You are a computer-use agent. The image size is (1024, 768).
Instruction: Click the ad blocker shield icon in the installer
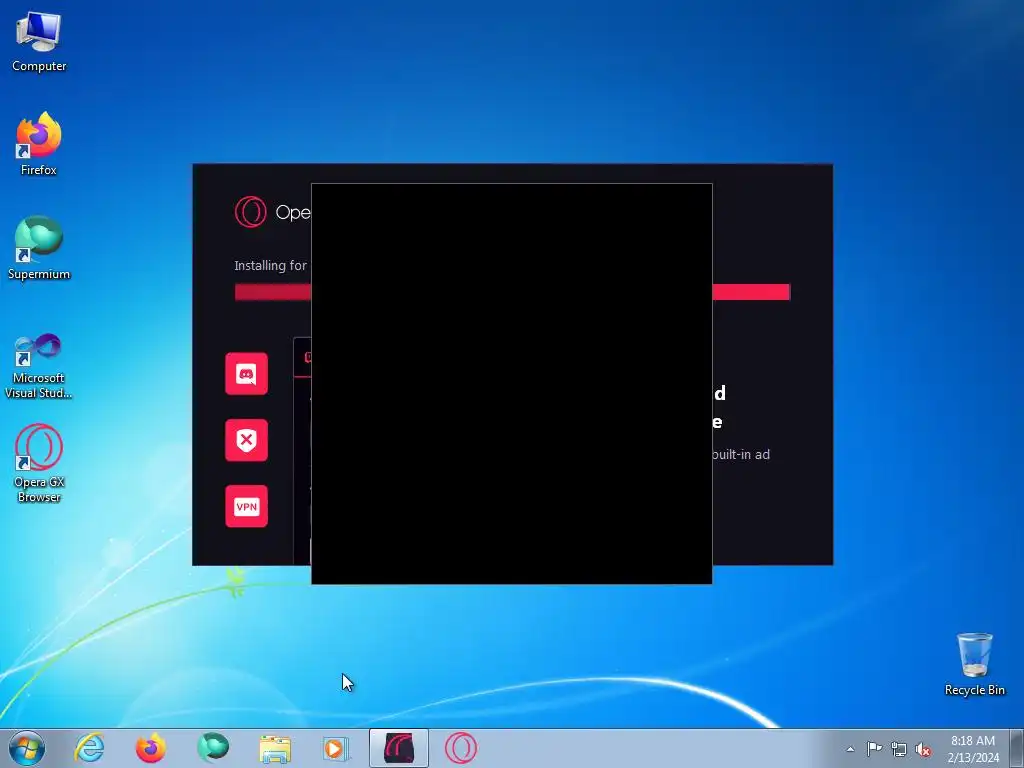[x=246, y=440]
